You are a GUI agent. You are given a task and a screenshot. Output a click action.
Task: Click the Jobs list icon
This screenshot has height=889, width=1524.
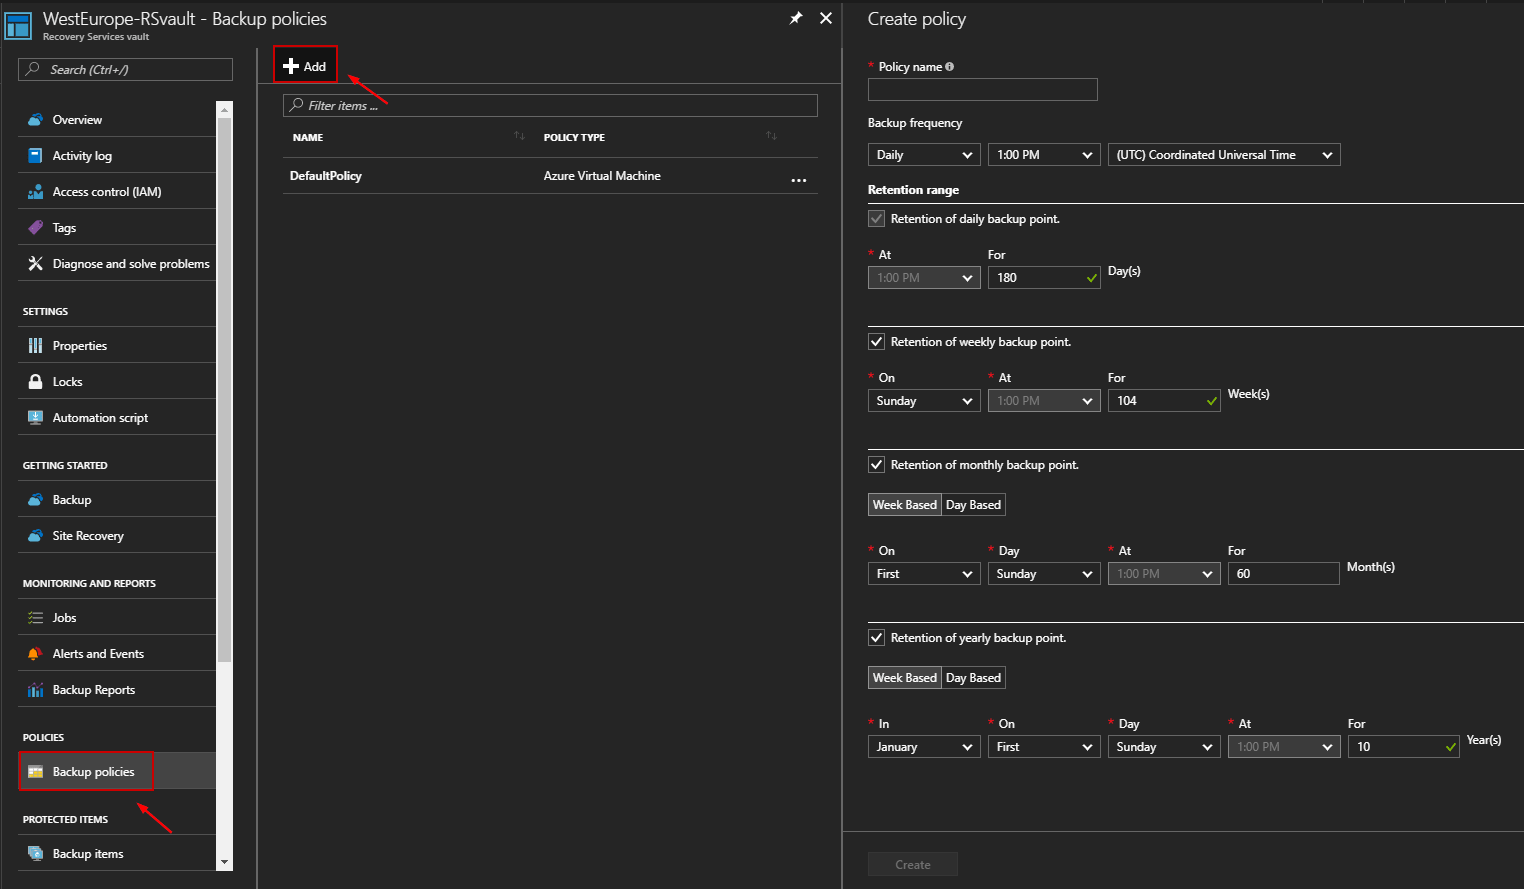35,618
